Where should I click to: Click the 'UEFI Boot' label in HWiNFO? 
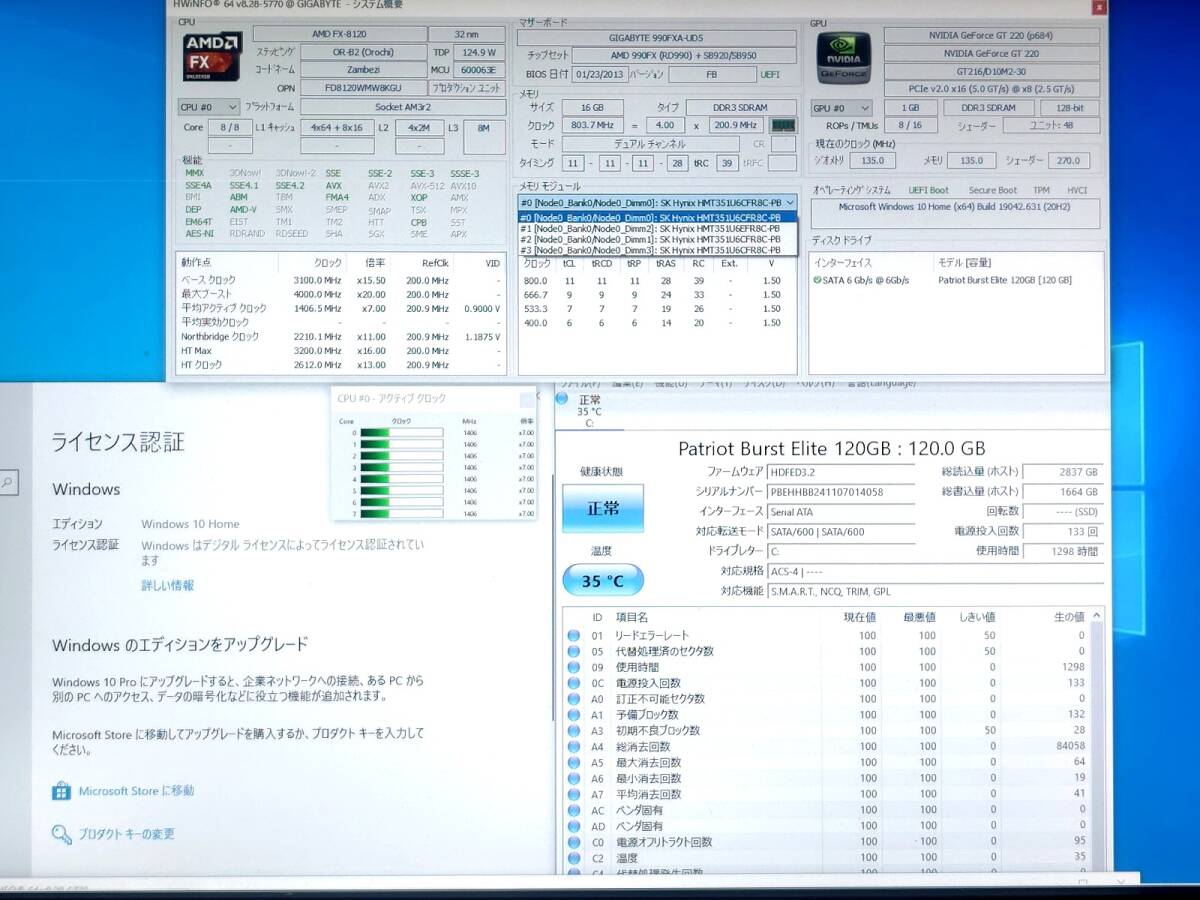(x=927, y=190)
